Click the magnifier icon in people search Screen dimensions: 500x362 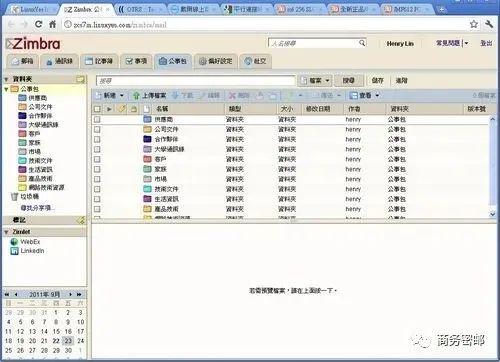(362, 43)
